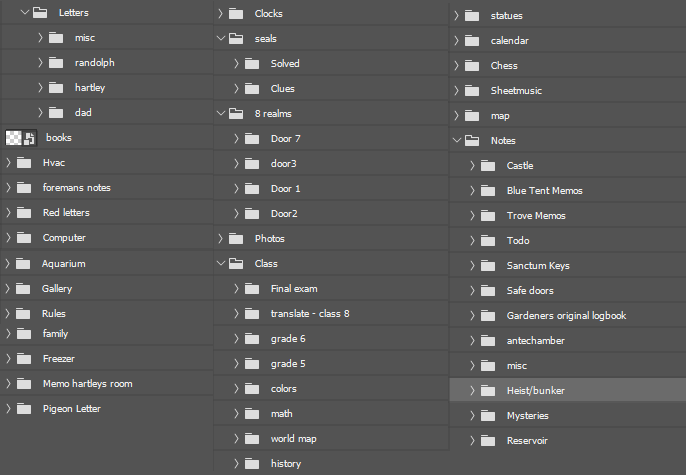The width and height of the screenshot is (686, 475).
Task: Click the Freezer group folder icon
Action: click(24, 358)
